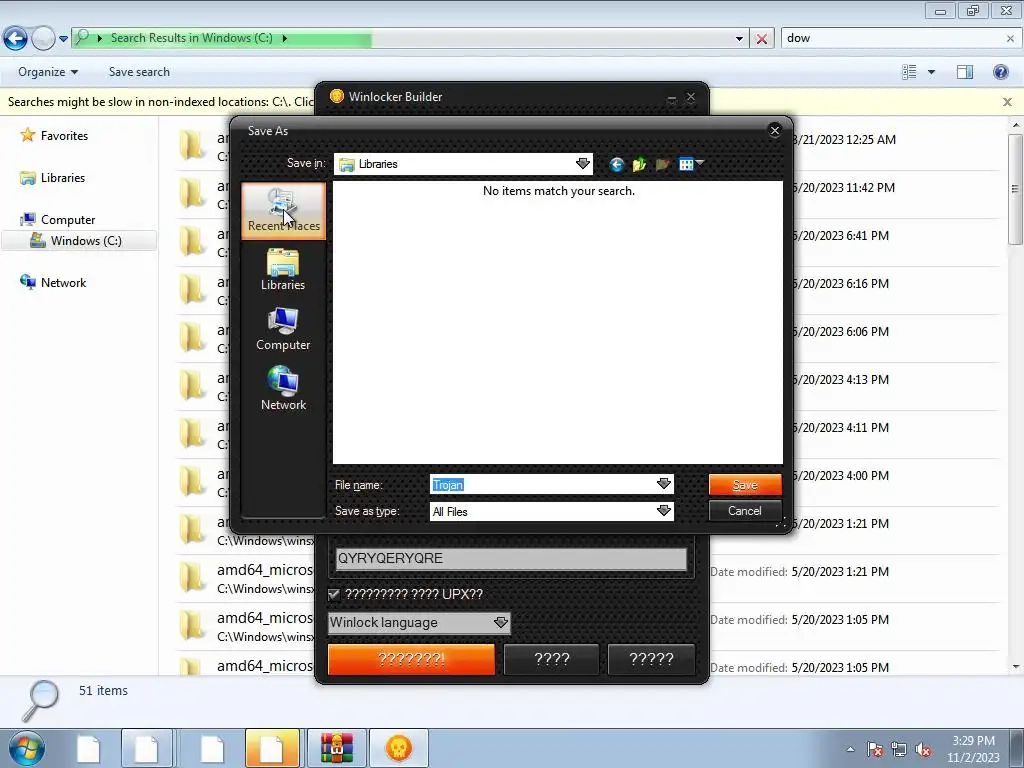Toggle the UPX checkbox in Winlocker Builder

point(334,594)
